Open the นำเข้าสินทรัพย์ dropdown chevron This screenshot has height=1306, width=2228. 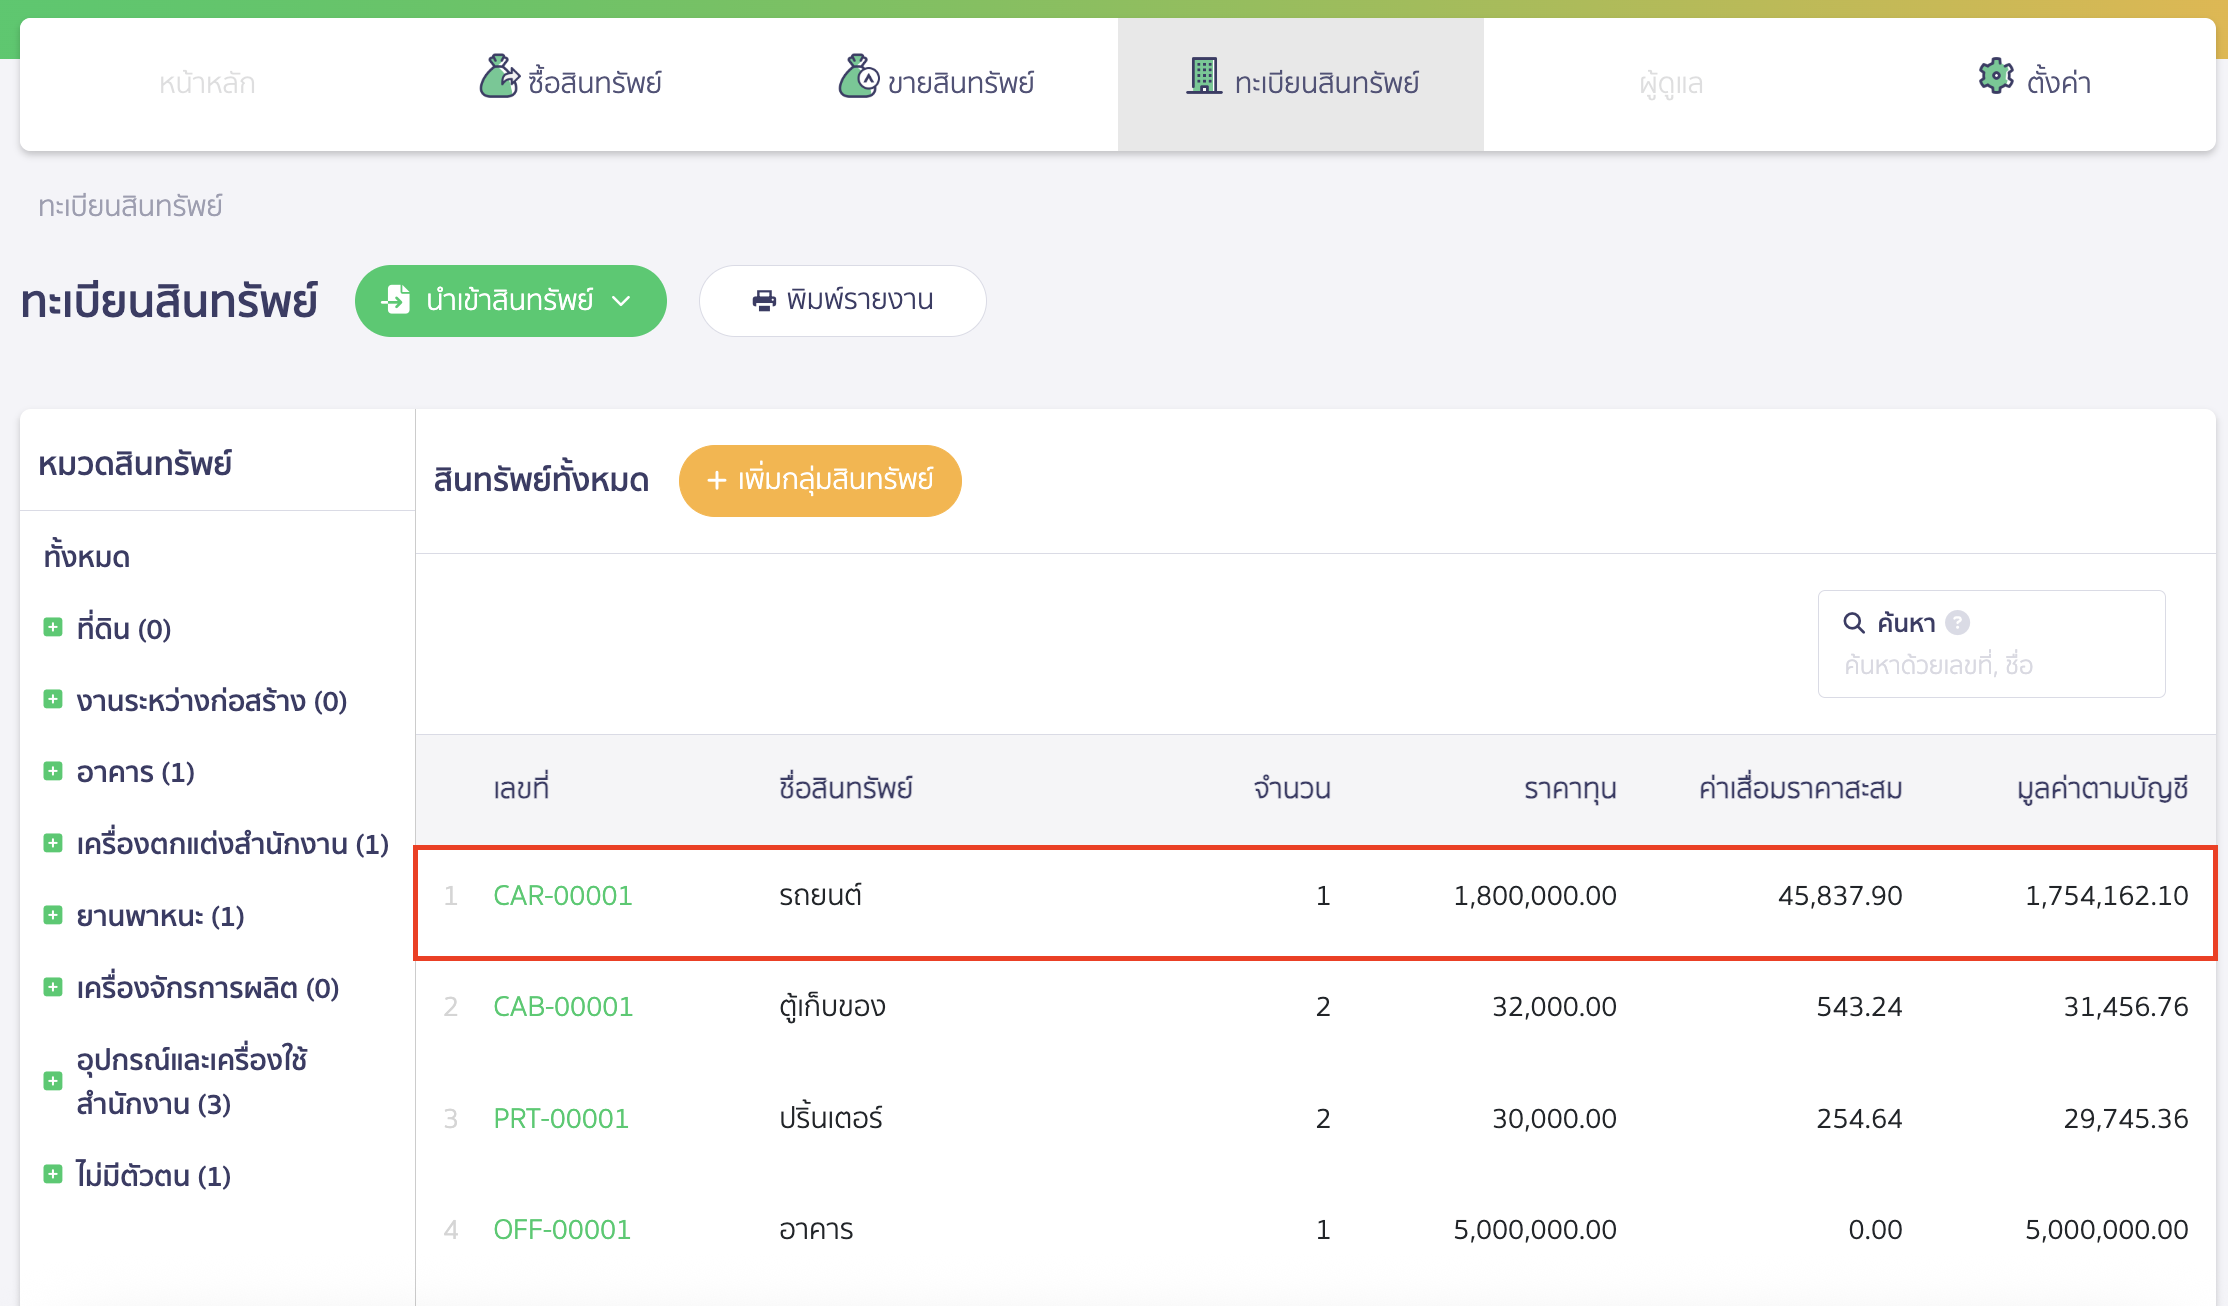(621, 300)
